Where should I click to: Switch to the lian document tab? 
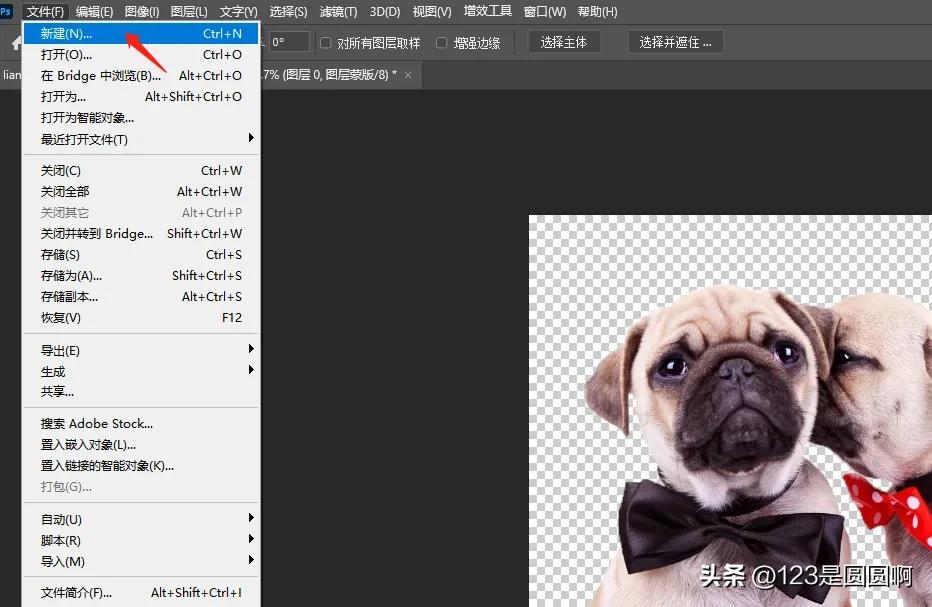(14, 75)
